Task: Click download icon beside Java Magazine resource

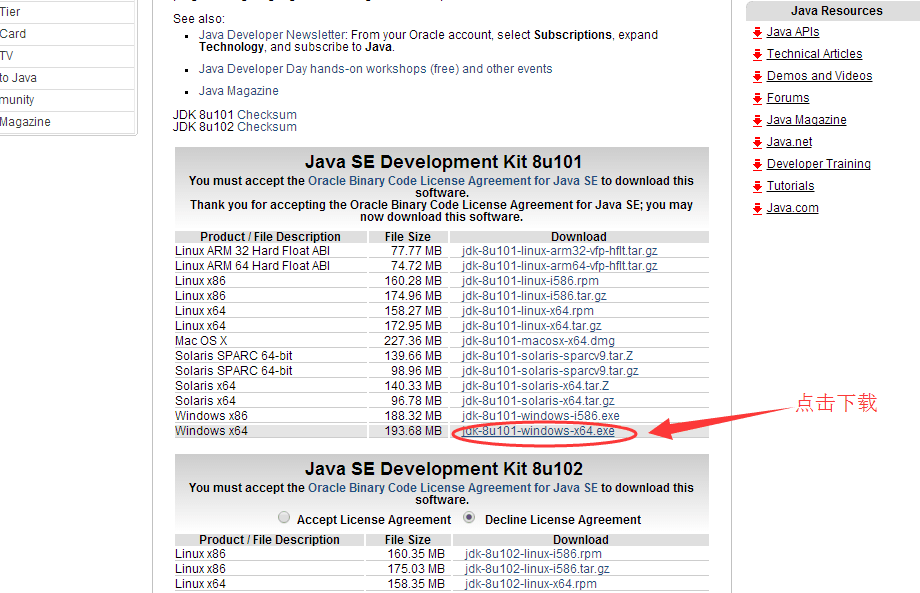Action: click(x=760, y=119)
